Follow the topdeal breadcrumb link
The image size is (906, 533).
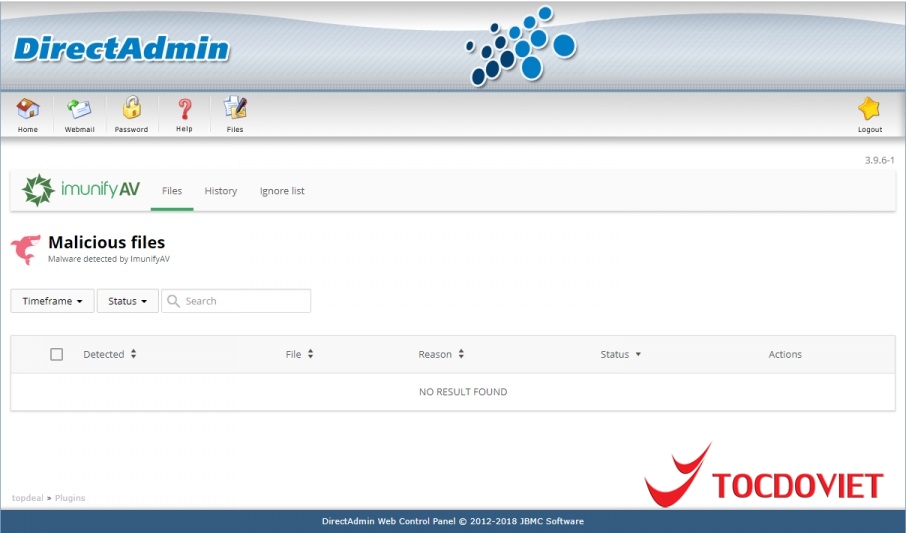(x=27, y=498)
